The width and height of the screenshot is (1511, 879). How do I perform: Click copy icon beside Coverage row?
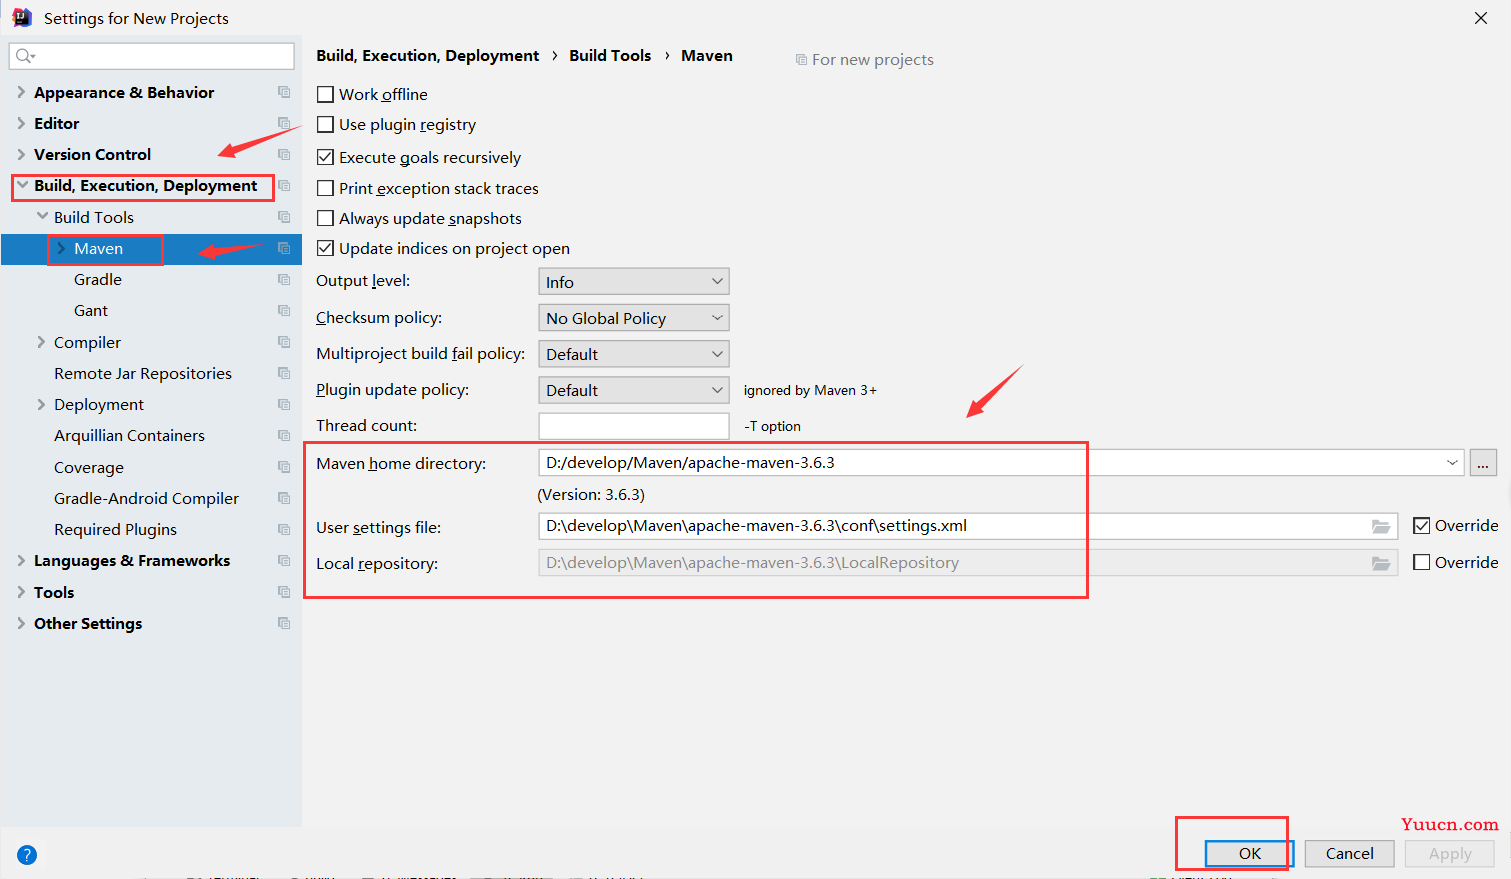[x=284, y=467]
